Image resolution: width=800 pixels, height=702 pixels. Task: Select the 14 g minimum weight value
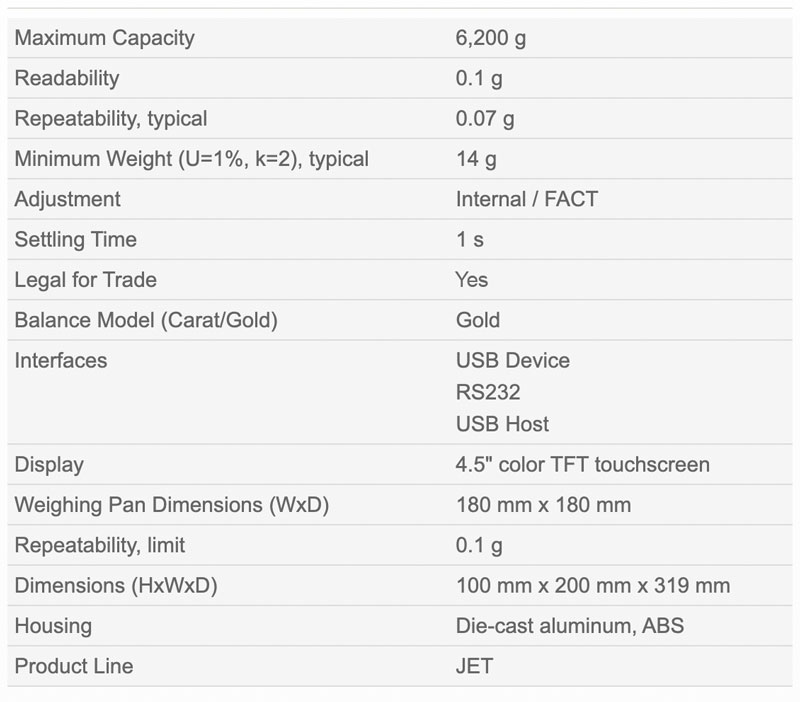click(x=476, y=159)
